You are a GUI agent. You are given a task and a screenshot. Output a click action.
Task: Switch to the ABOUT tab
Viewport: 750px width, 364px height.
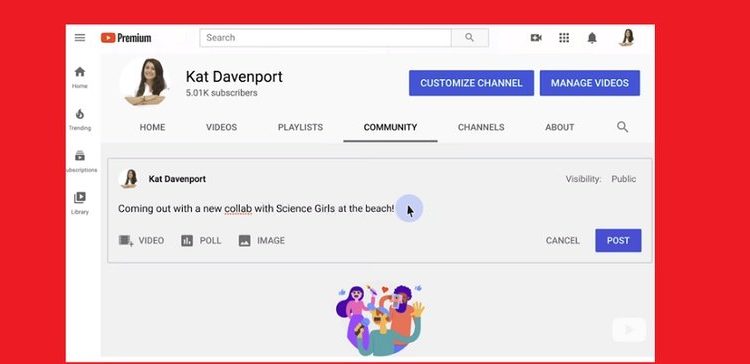click(x=560, y=127)
